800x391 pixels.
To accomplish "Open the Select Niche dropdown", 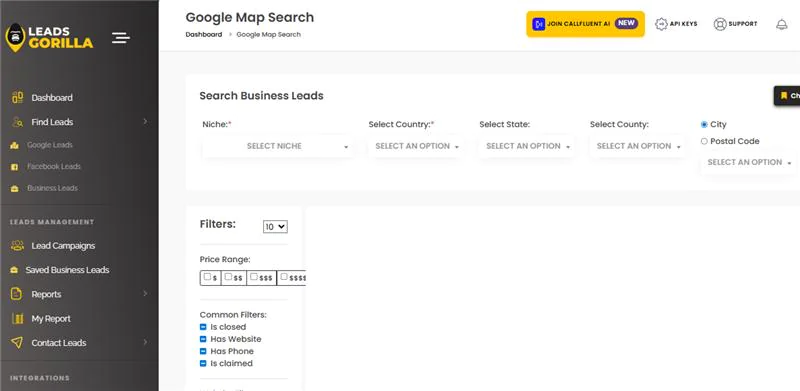I will coord(278,146).
